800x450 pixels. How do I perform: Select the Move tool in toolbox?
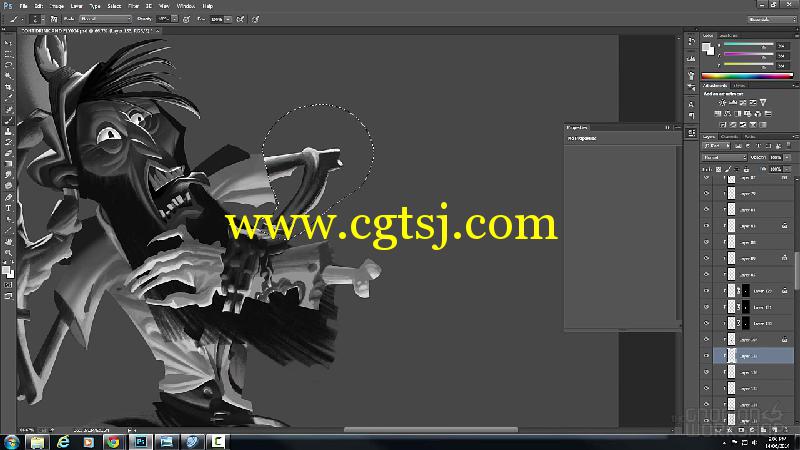[8, 43]
